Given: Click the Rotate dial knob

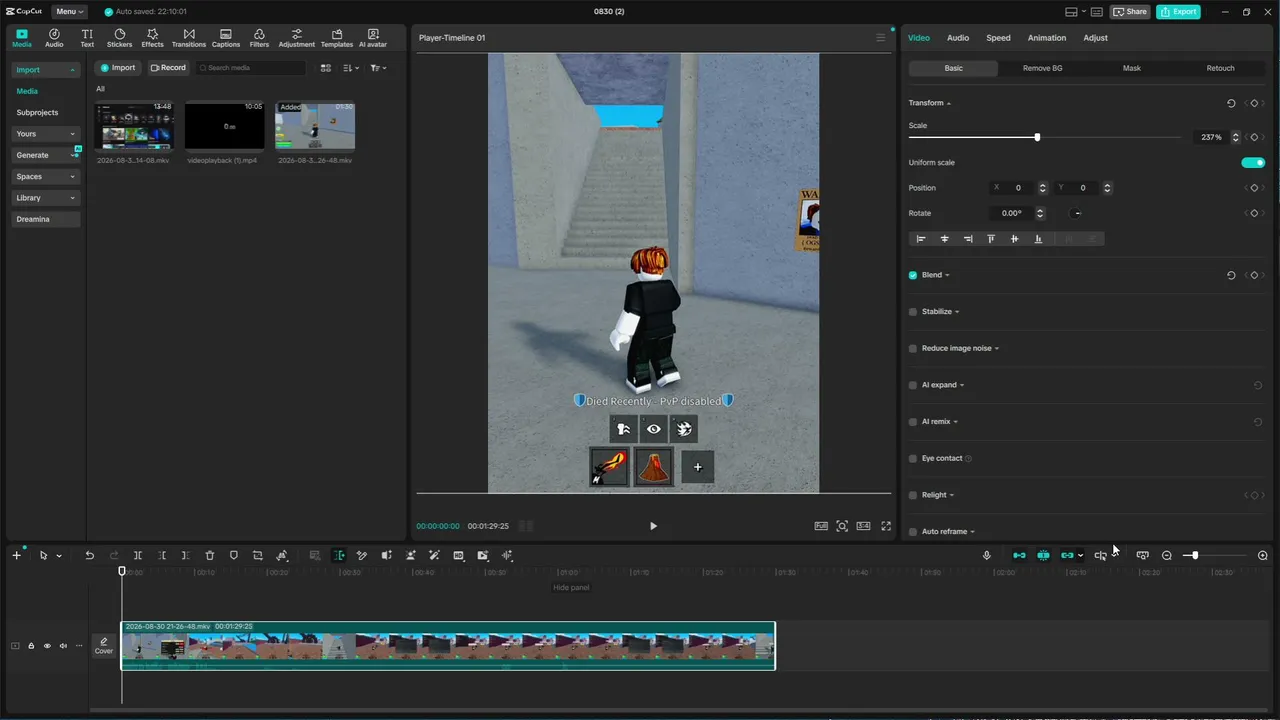Looking at the screenshot, I should 1076,213.
